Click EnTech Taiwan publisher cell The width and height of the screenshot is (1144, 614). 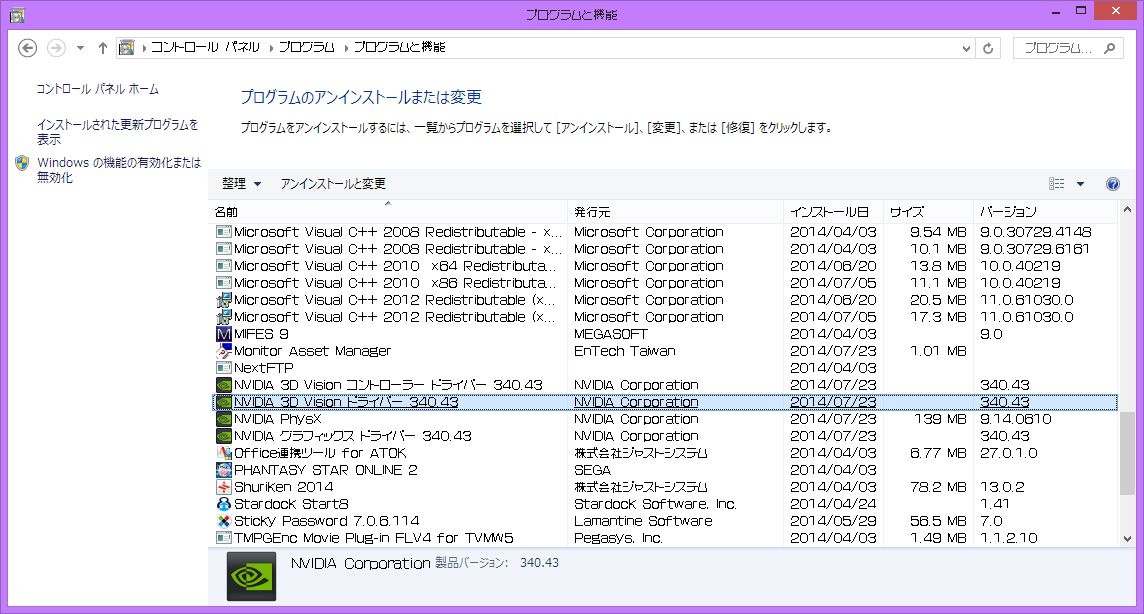625,351
